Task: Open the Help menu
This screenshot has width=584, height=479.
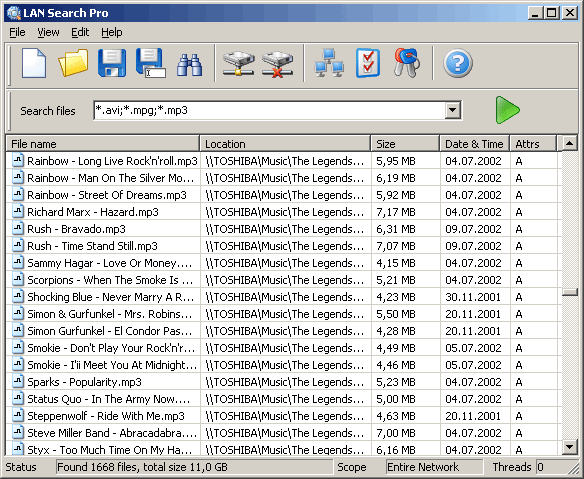Action: [x=112, y=32]
